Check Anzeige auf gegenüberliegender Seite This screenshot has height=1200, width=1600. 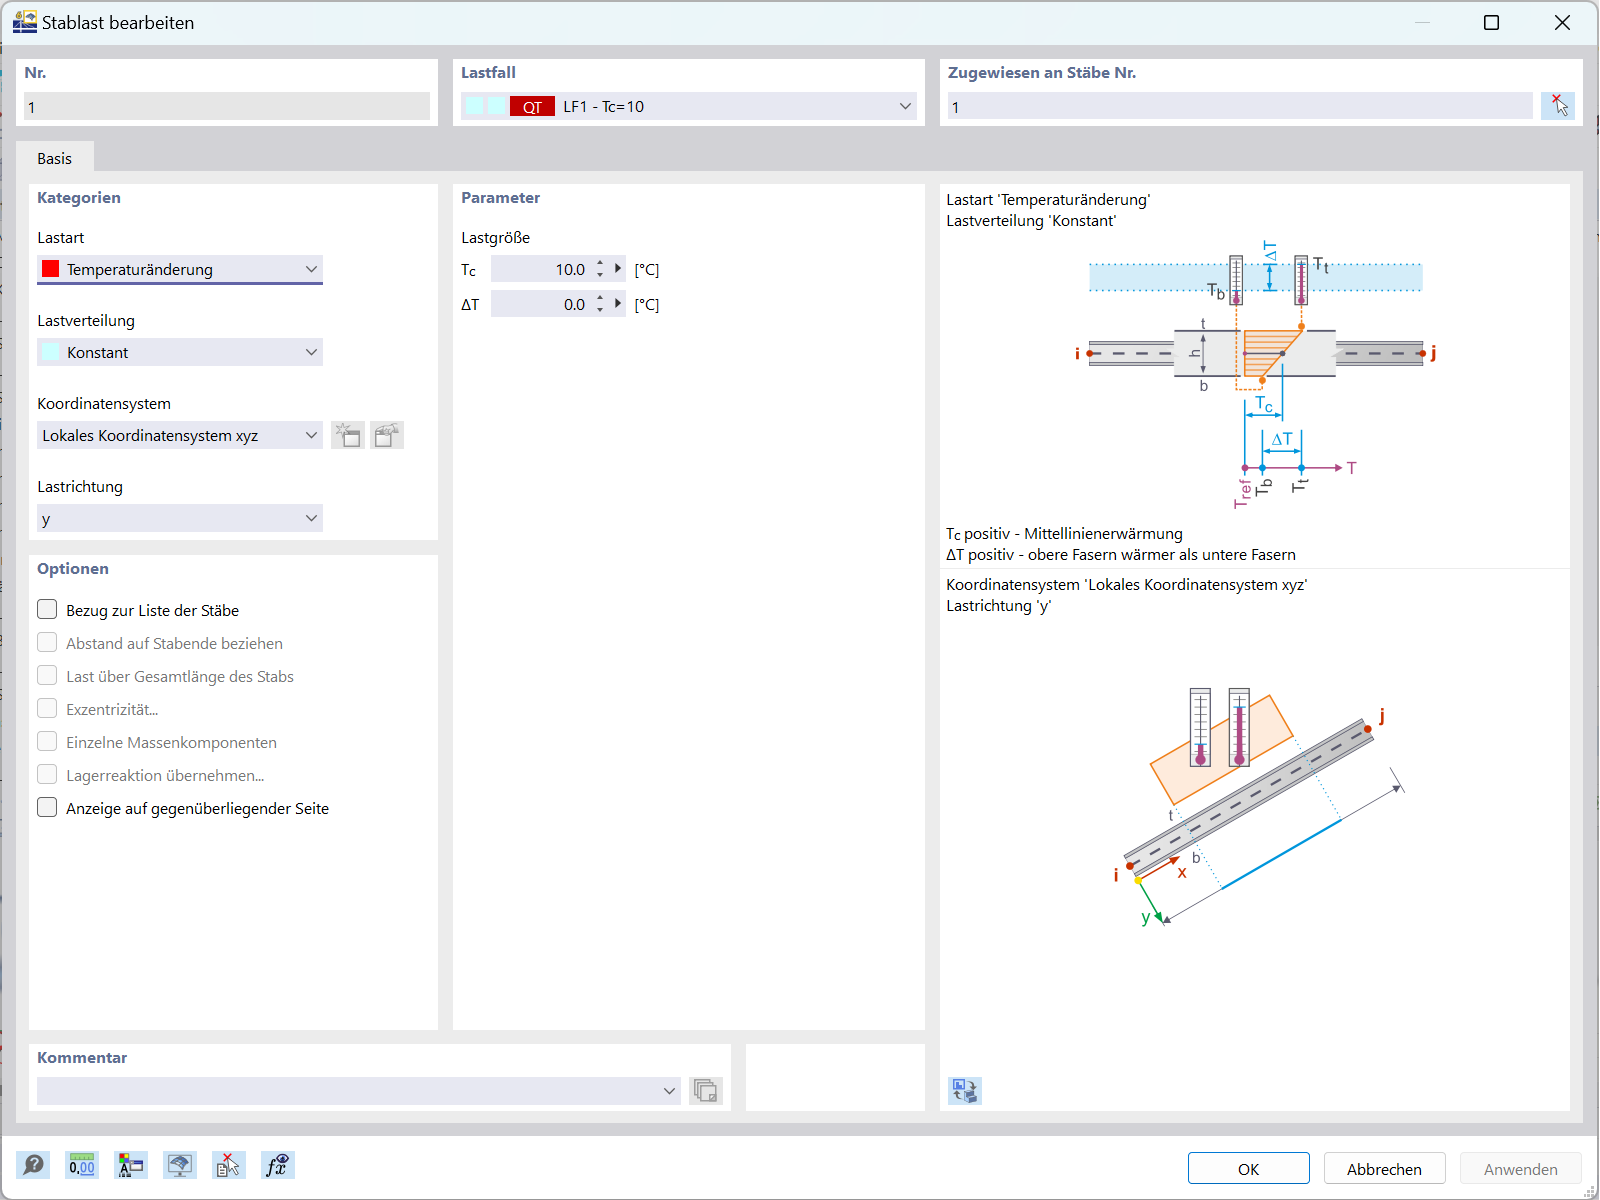pyautogui.click(x=47, y=807)
